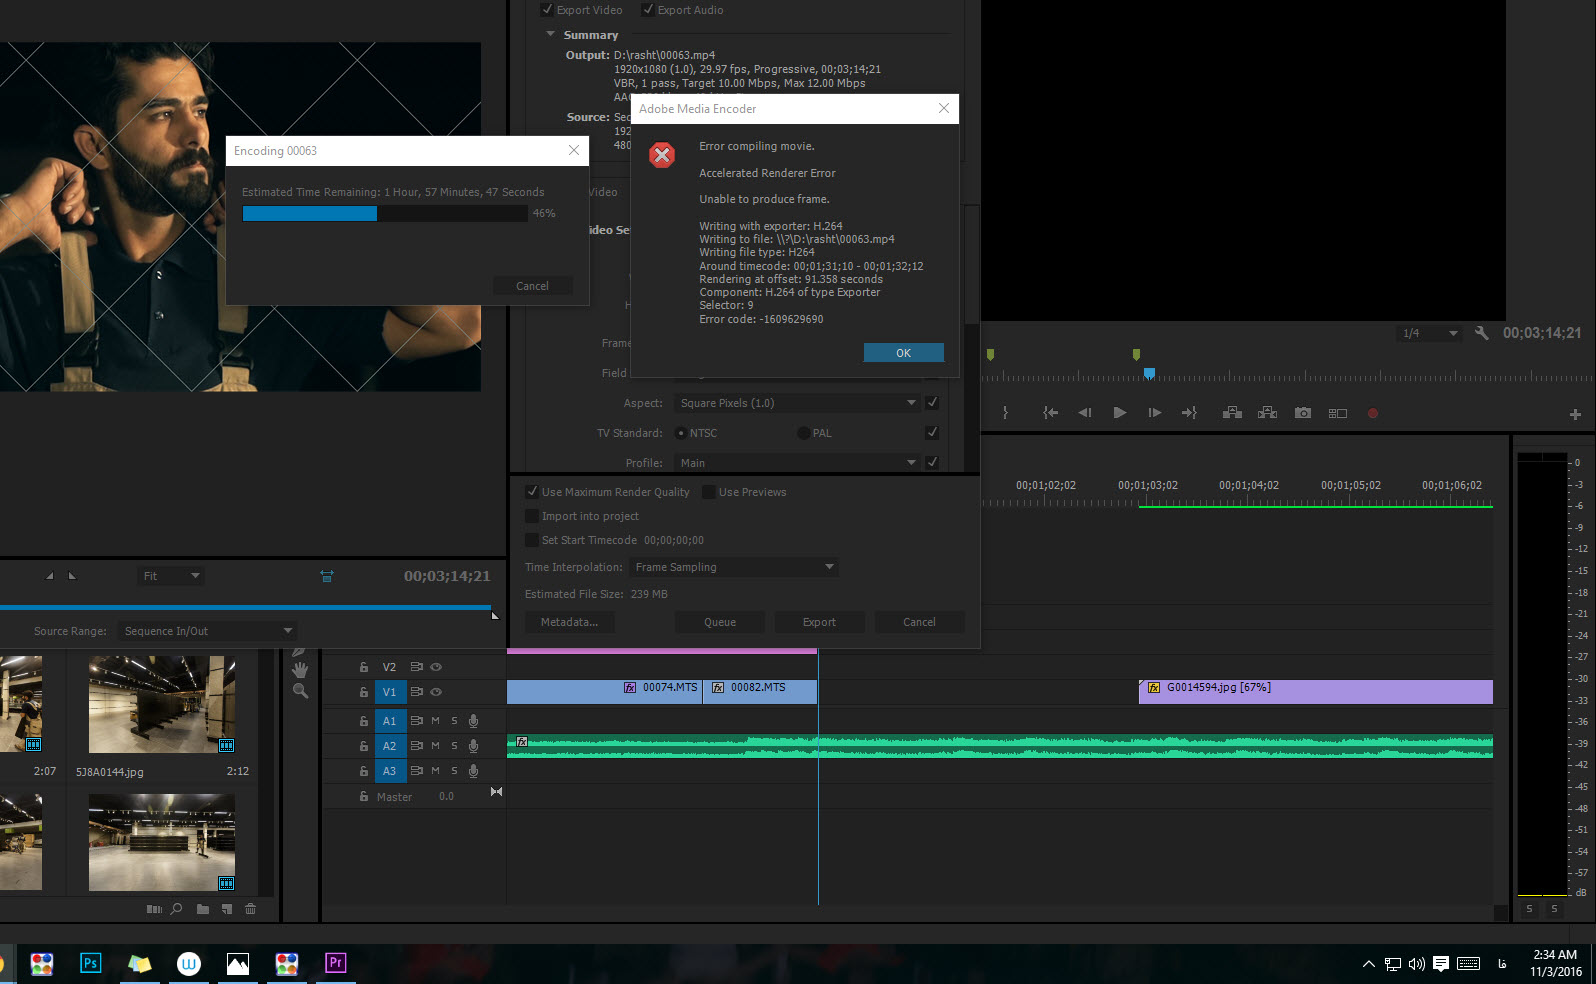1596x984 pixels.
Task: Enable Import into project checkbox
Action: pos(532,516)
